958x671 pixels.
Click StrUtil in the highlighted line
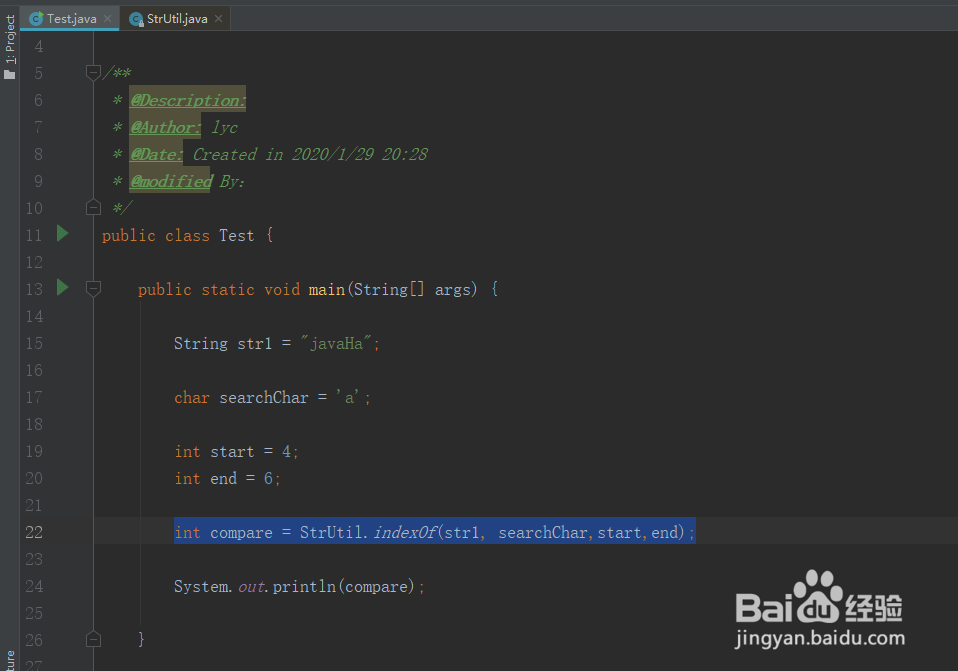click(x=331, y=532)
